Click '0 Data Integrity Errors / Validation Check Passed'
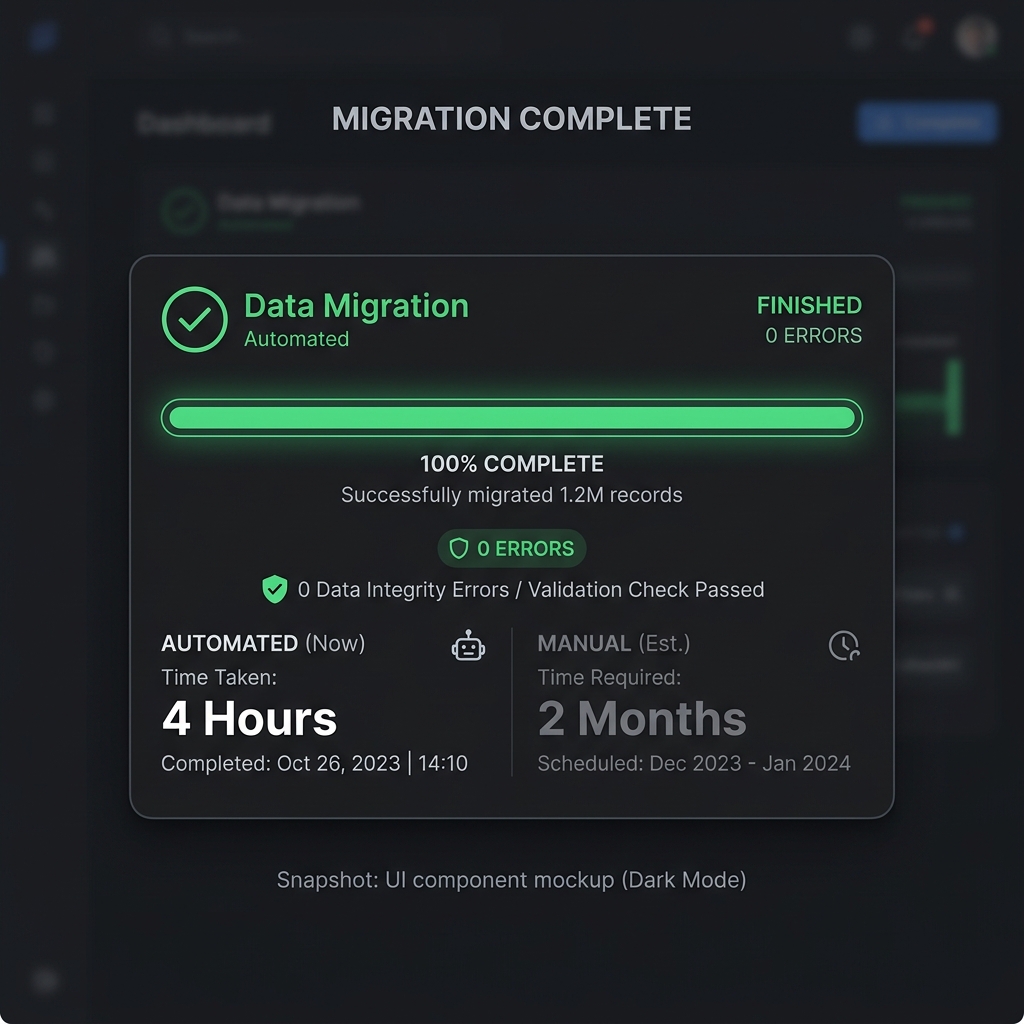Viewport: 1024px width, 1024px height. tap(531, 590)
